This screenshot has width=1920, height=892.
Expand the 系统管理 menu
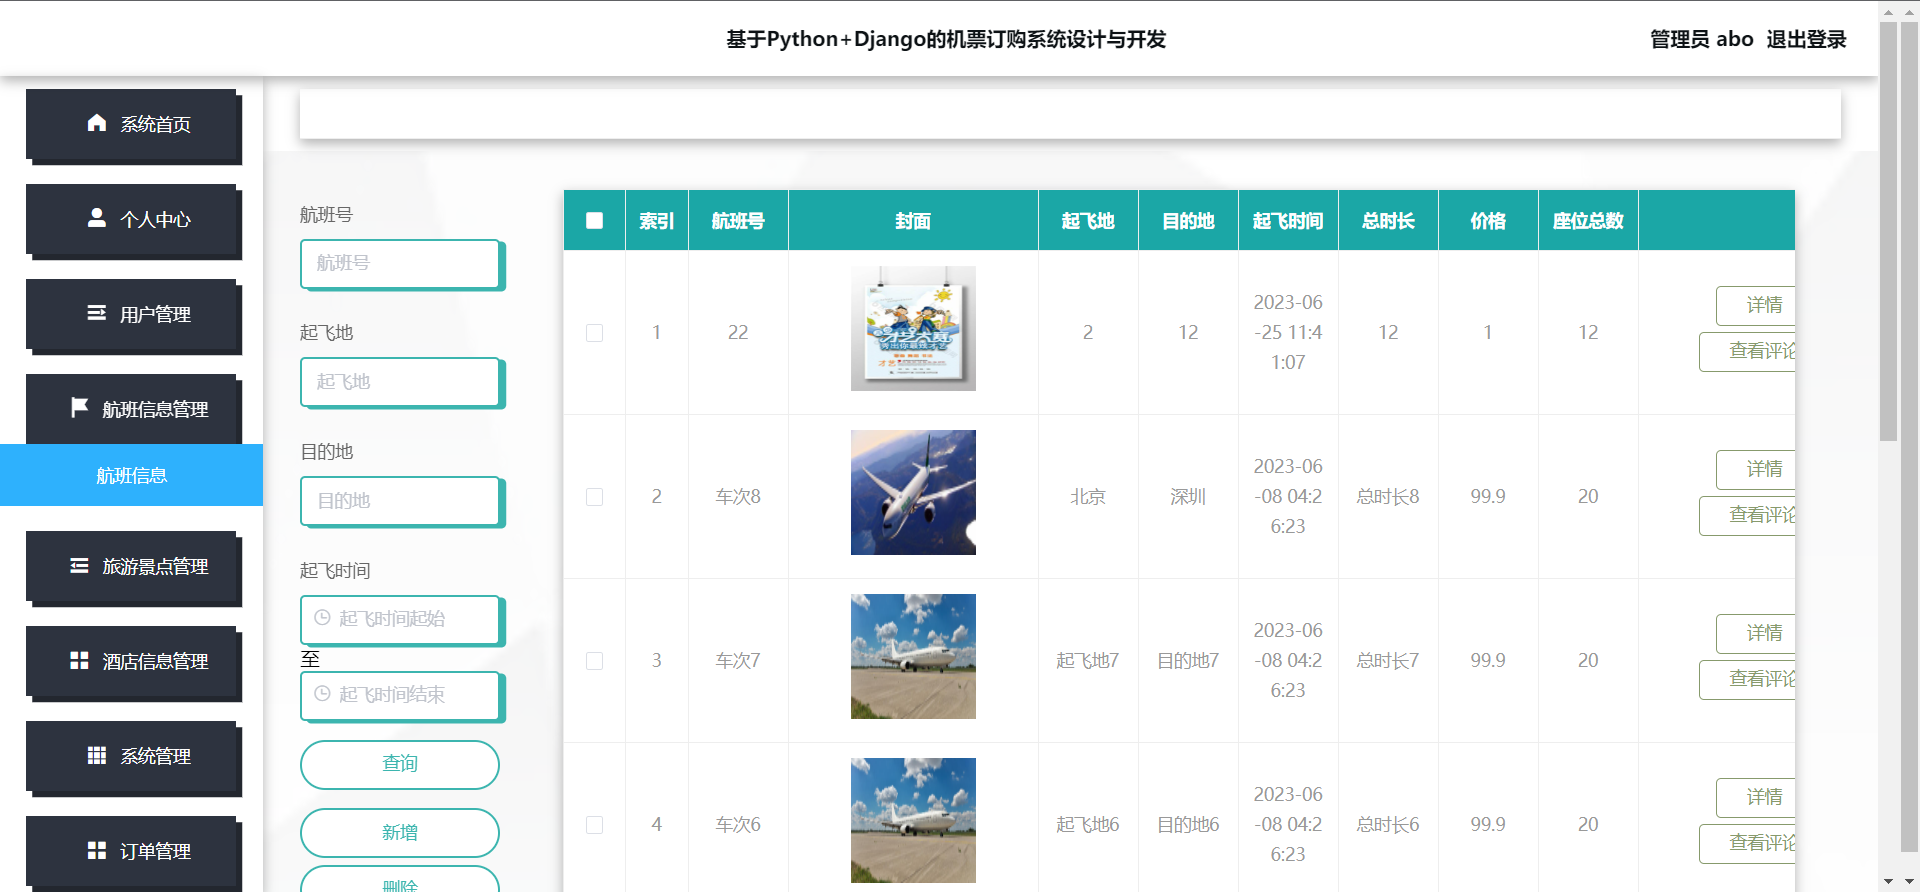[x=131, y=756]
